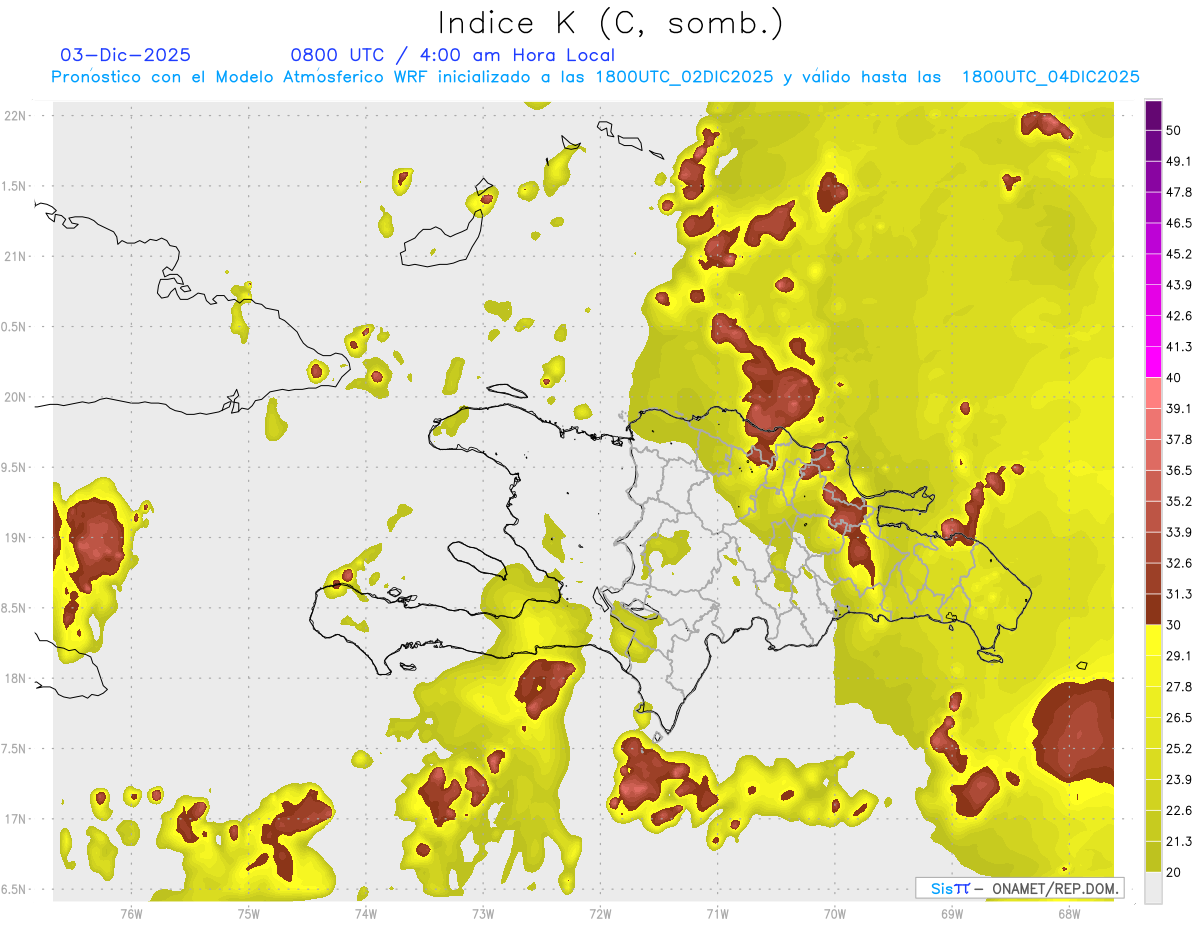Screen dimensions: 1200x927
Task: Click the '68W' longitude label
Action: coord(1068,913)
